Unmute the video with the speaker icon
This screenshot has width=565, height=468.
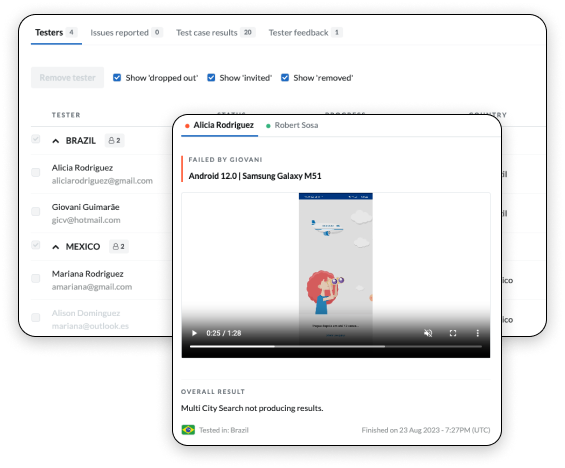428,333
